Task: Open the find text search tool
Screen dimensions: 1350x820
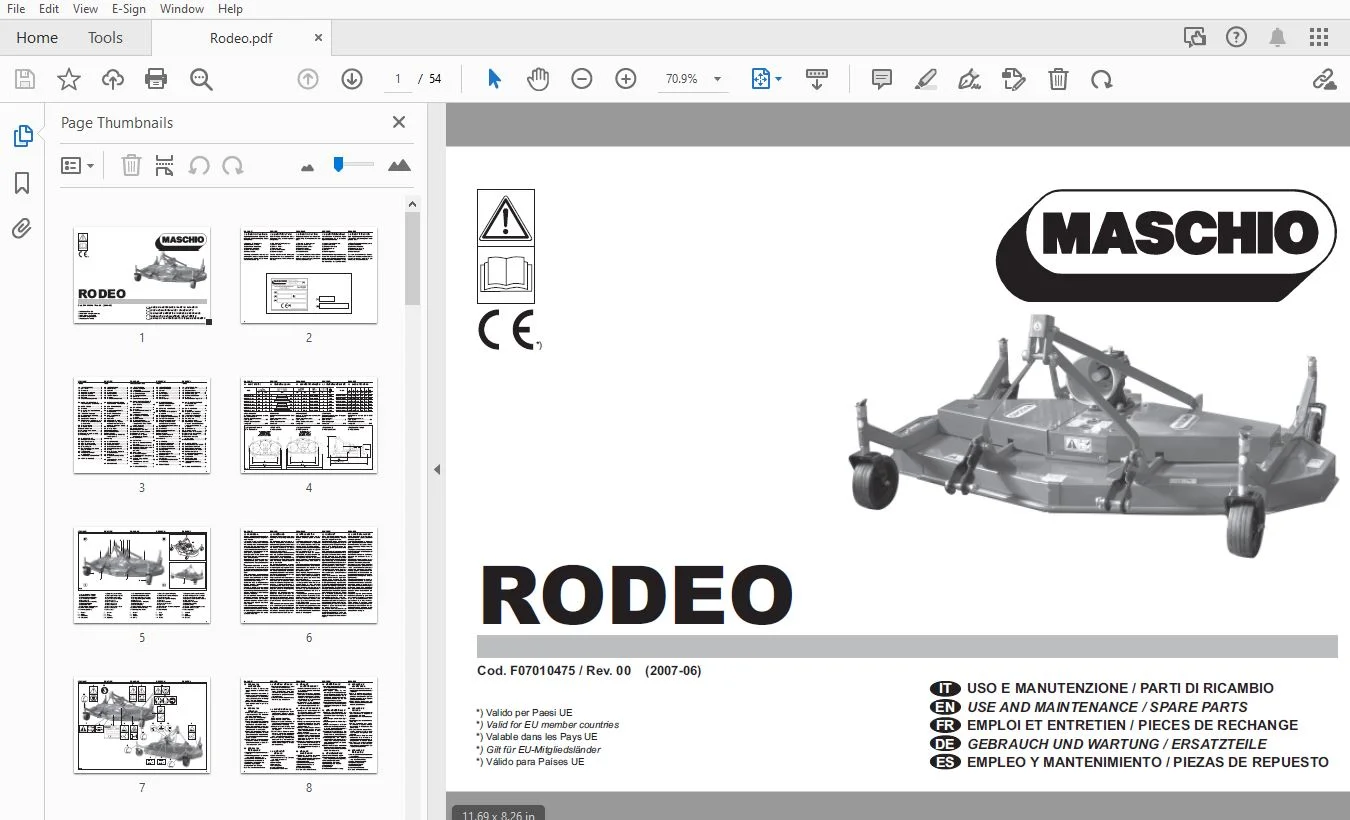Action: pyautogui.click(x=201, y=79)
